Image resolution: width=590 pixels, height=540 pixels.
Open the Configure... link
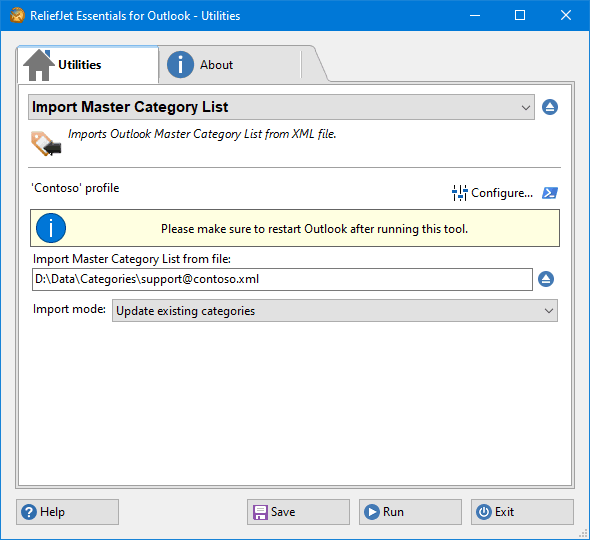[502, 193]
